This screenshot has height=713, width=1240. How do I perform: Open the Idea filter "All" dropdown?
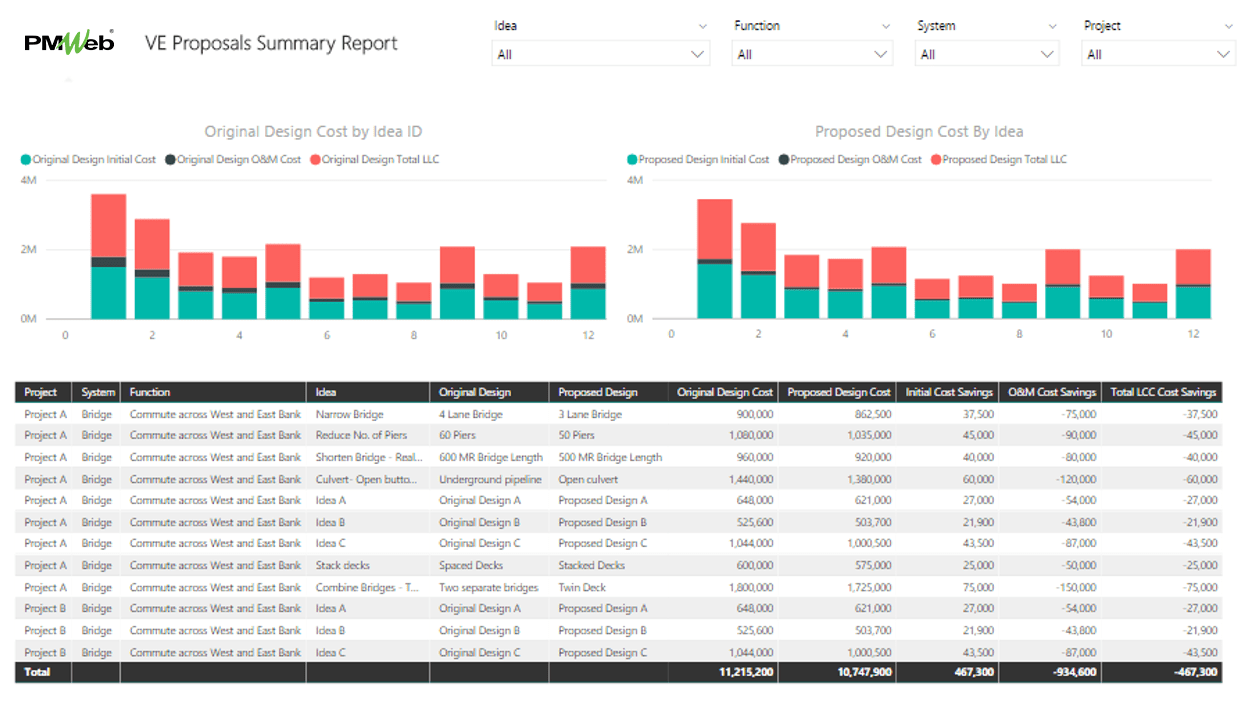tap(698, 53)
